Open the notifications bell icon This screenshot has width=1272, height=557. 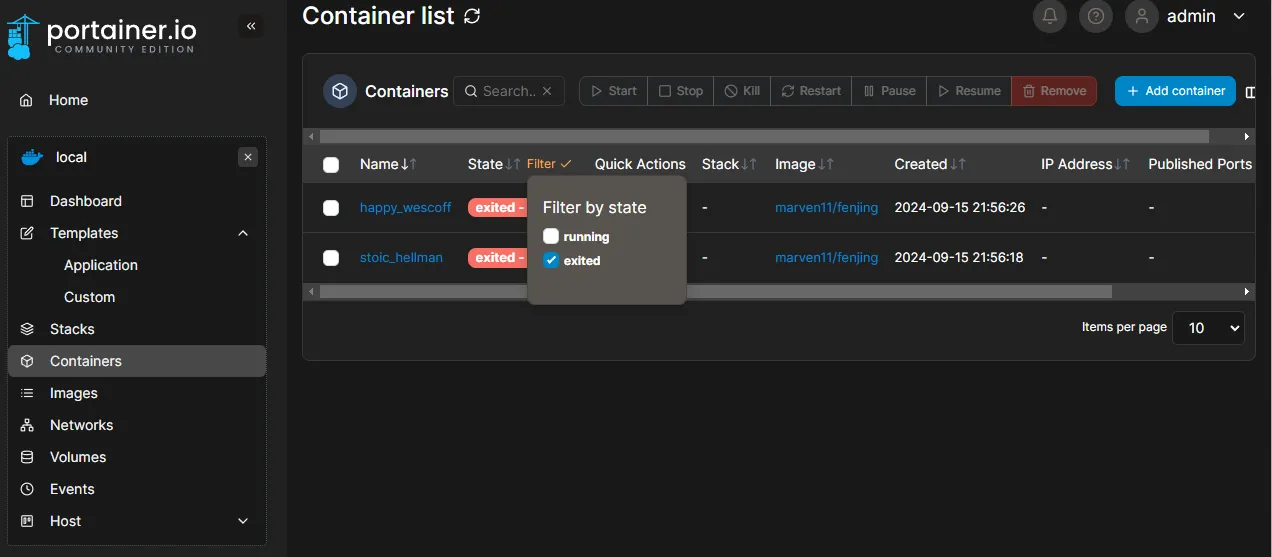click(1050, 16)
